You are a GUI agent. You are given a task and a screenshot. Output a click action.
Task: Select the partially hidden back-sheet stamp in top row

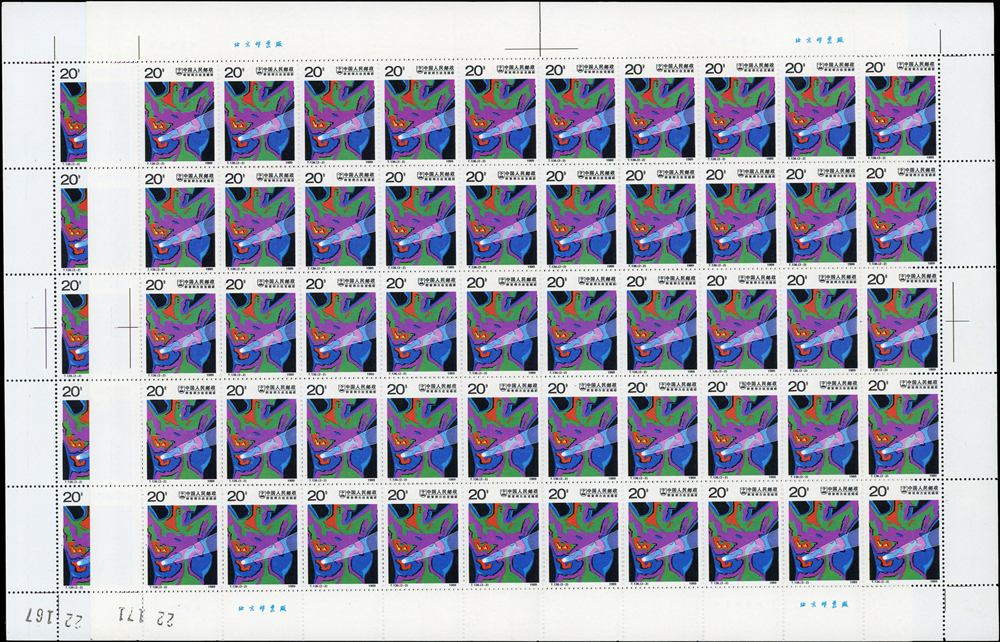(x=74, y=112)
